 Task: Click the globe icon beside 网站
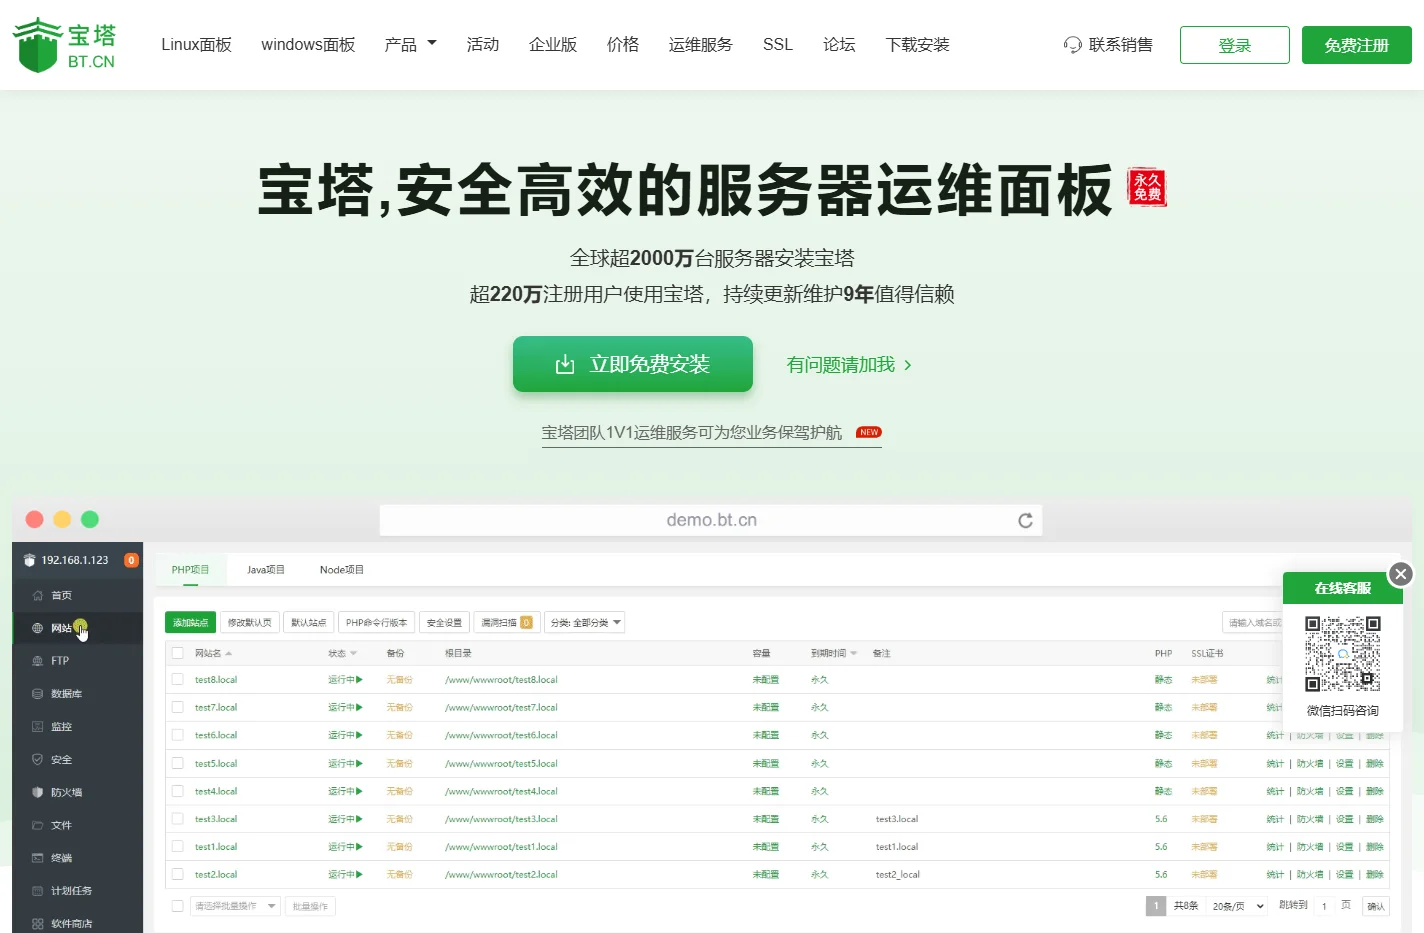click(x=37, y=628)
